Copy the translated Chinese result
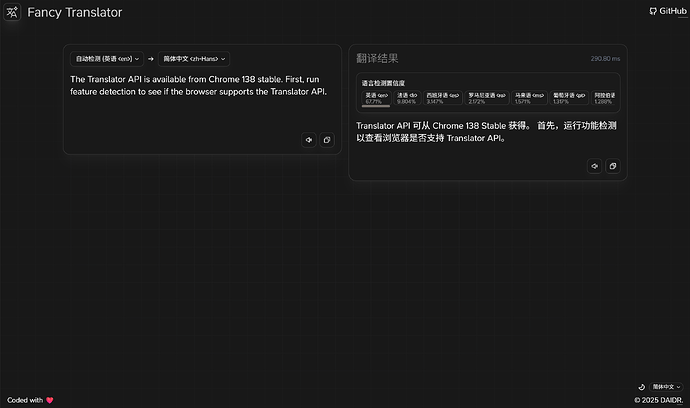690x408 pixels. (x=613, y=166)
